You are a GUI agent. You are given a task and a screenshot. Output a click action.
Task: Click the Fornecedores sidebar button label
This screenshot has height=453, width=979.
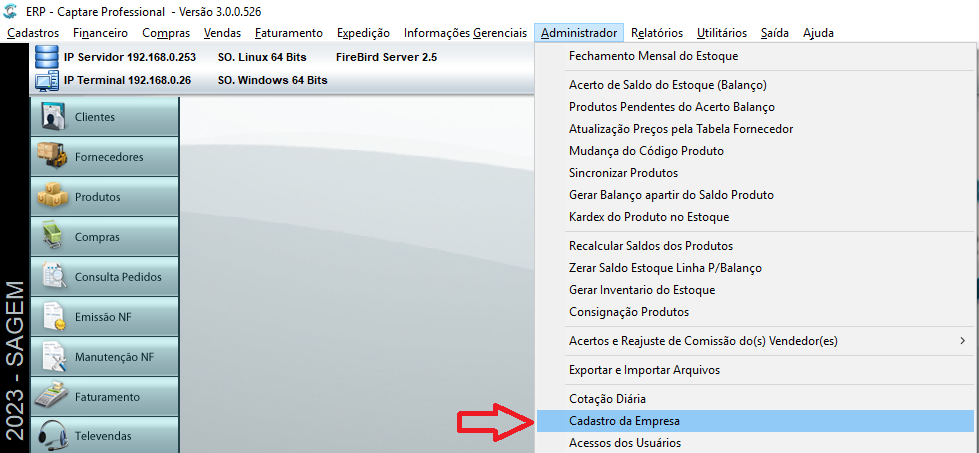109,157
